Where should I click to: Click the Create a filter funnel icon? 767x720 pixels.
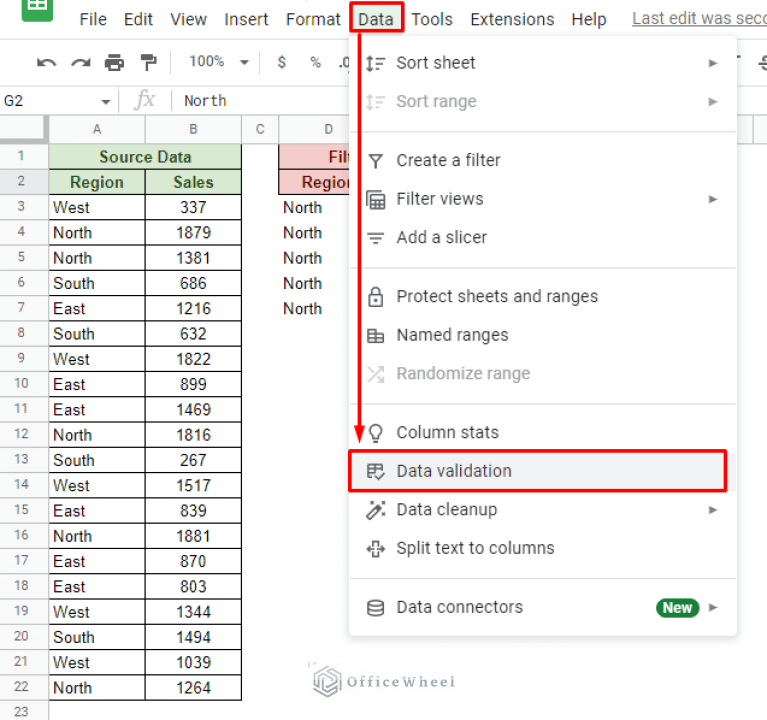coord(376,160)
